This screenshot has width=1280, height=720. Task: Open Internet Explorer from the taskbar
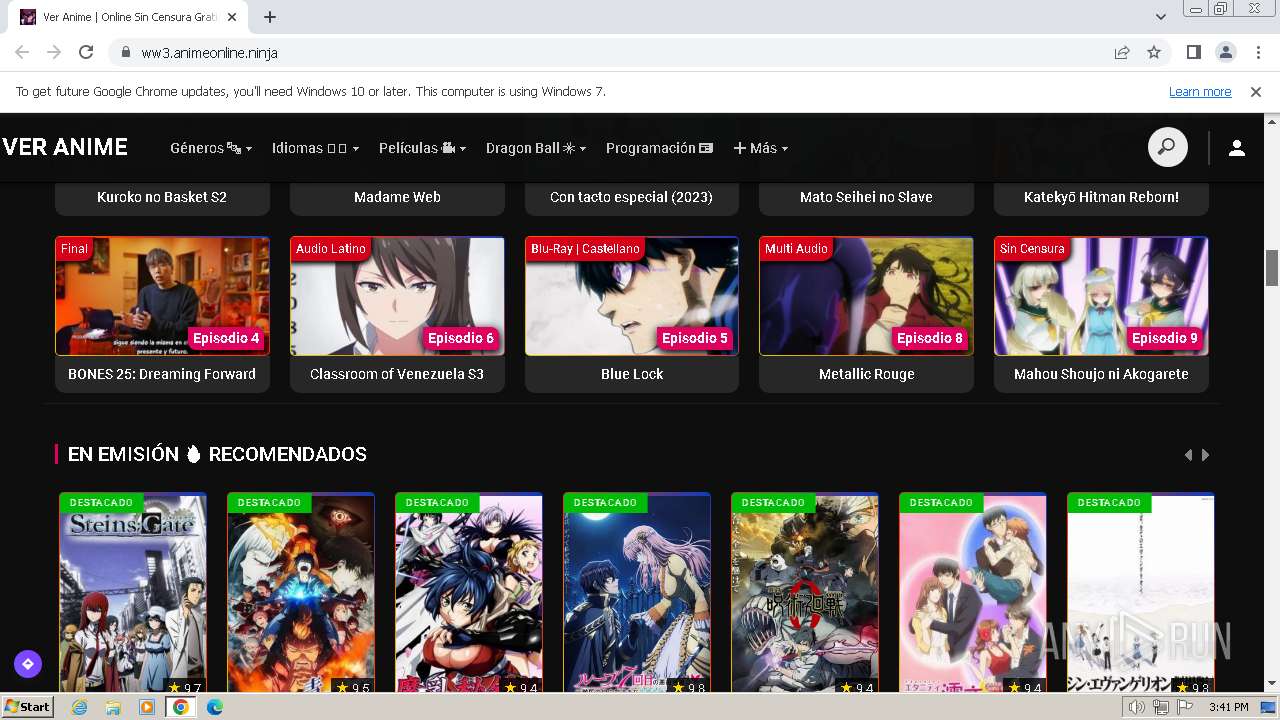80,707
